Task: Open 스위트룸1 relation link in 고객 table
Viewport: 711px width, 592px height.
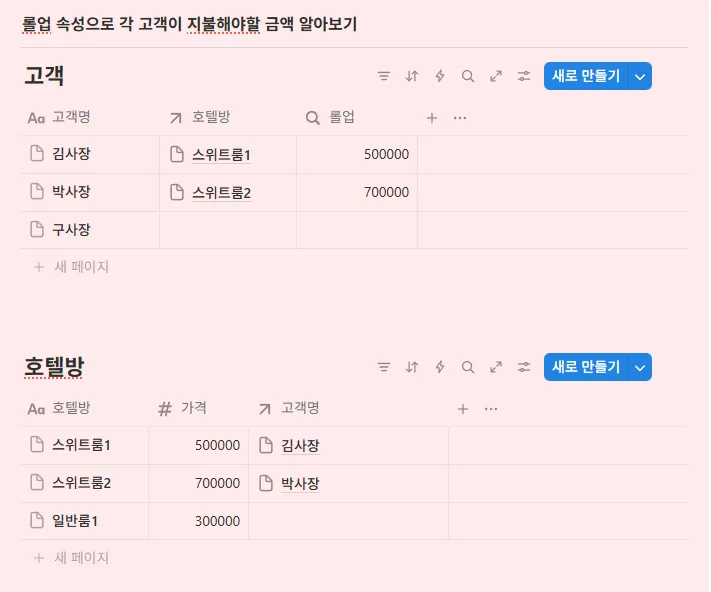Action: [x=221, y=155]
